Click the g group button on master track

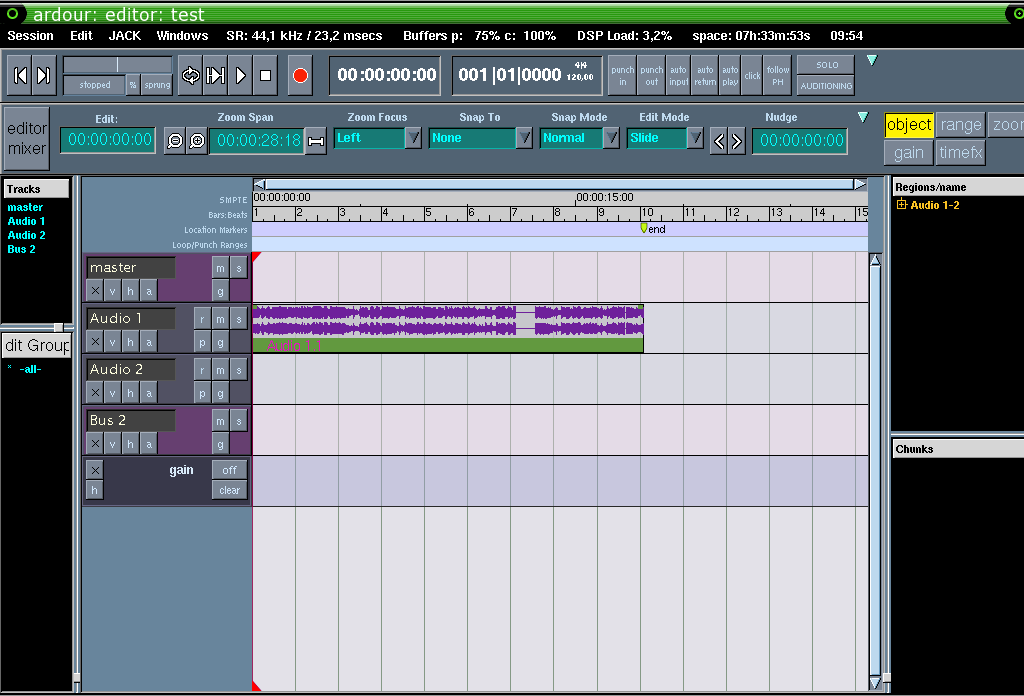pyautogui.click(x=221, y=291)
